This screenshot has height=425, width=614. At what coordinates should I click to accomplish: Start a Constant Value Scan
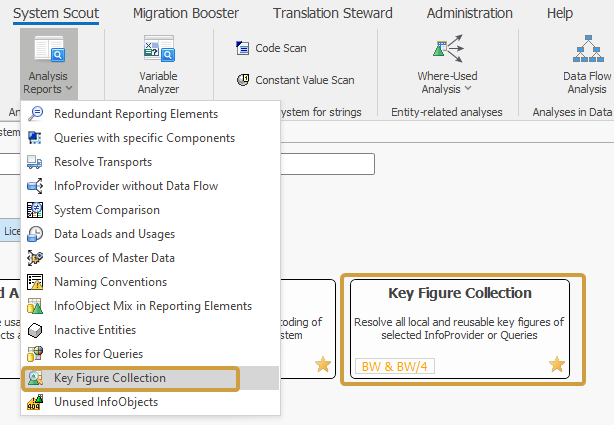[x=294, y=80]
